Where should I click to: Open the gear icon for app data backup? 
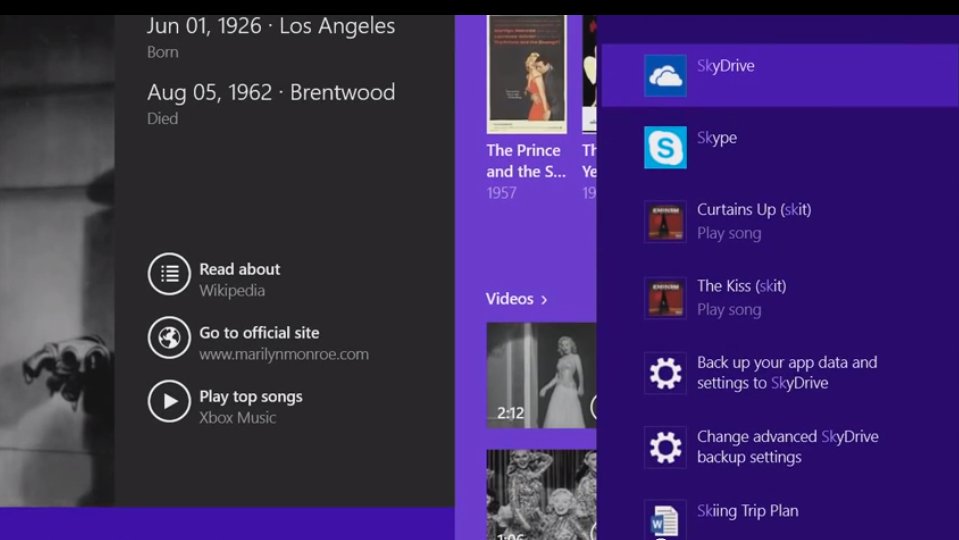pos(665,373)
